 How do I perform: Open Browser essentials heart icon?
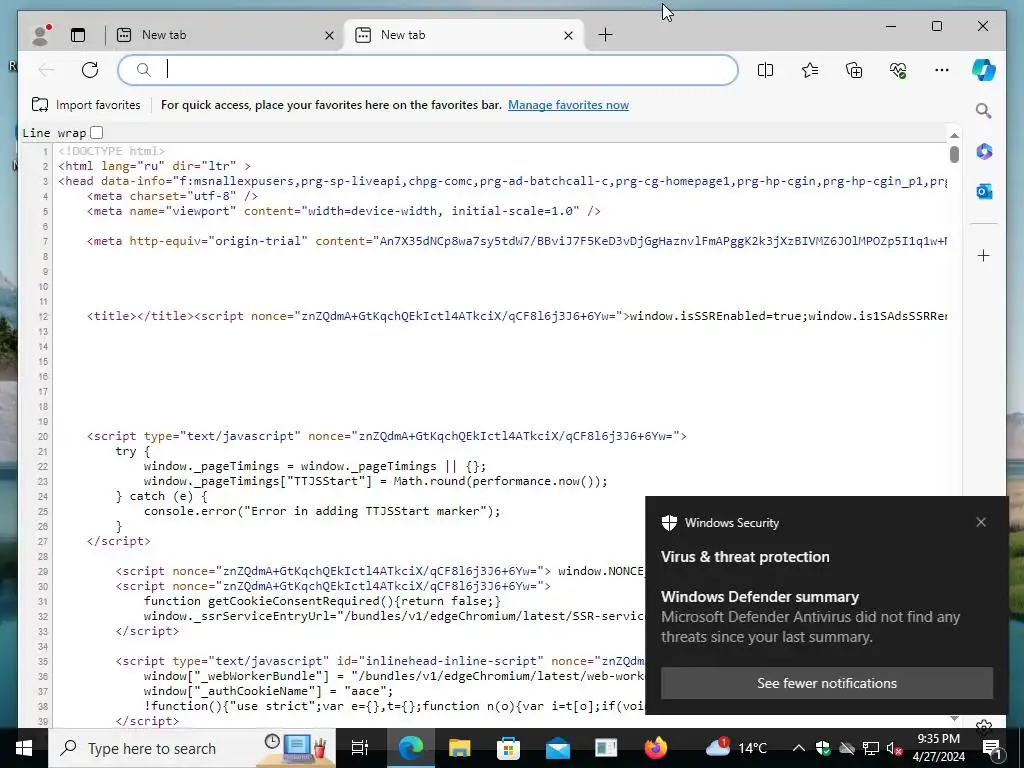click(x=898, y=70)
